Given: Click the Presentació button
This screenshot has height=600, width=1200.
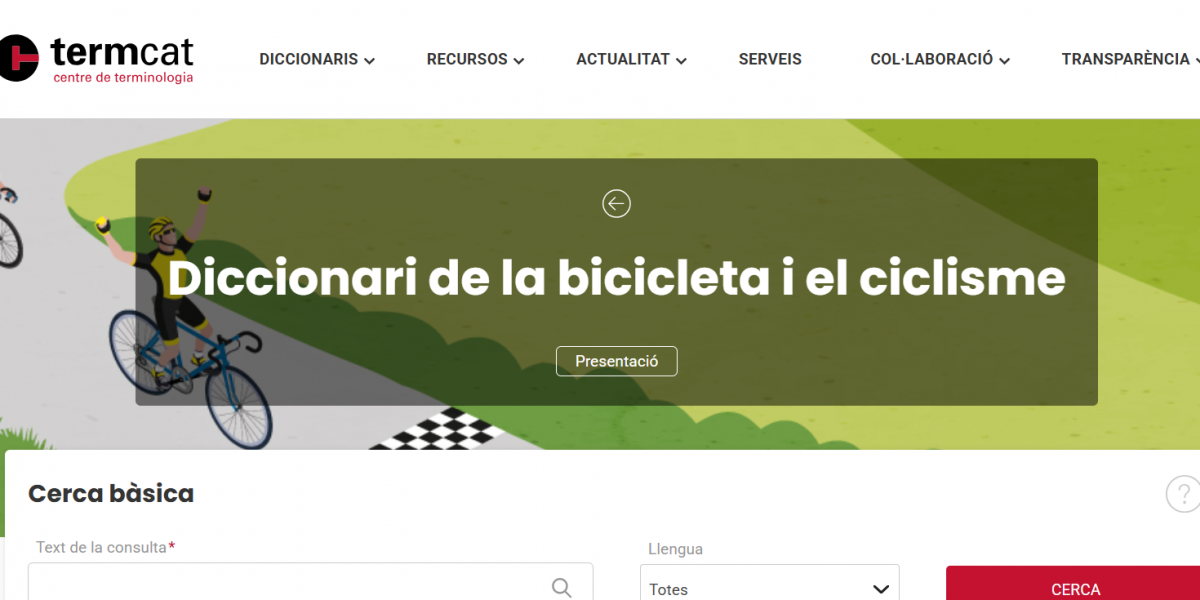Looking at the screenshot, I should [x=617, y=361].
